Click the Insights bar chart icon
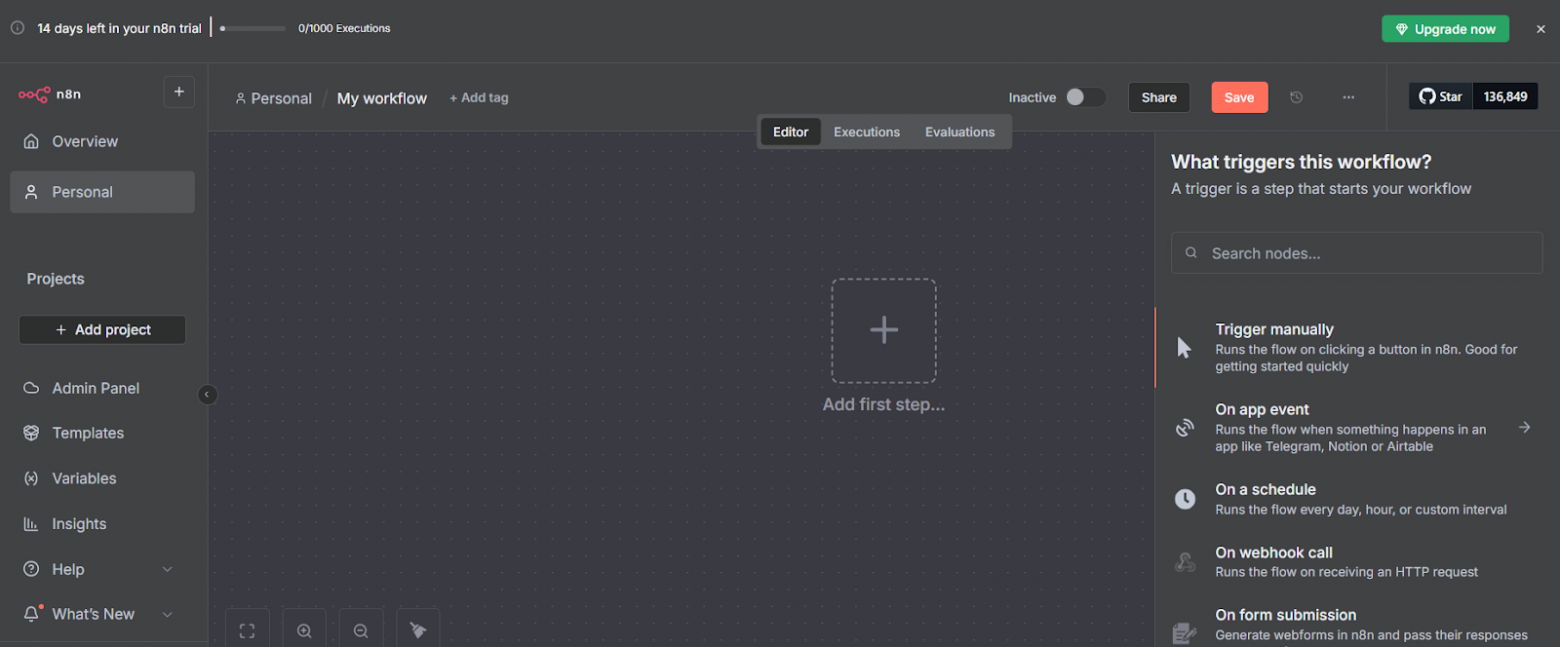This screenshot has height=647, width=1560. (32, 524)
